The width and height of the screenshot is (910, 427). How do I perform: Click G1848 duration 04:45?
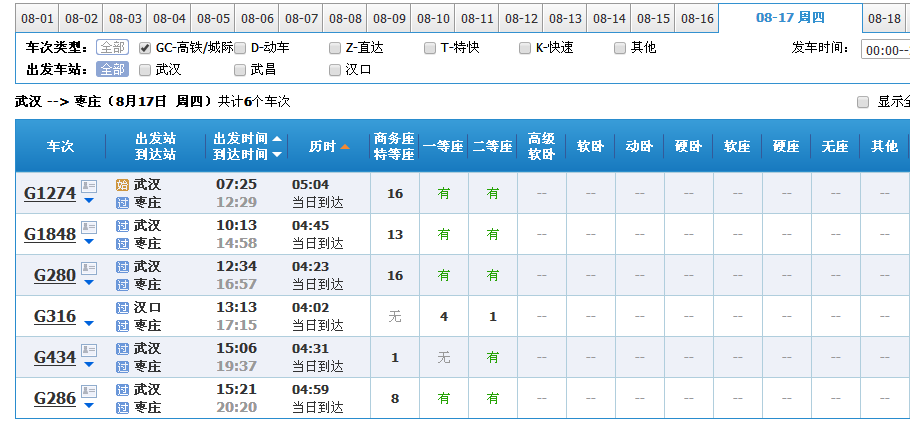(x=310, y=226)
